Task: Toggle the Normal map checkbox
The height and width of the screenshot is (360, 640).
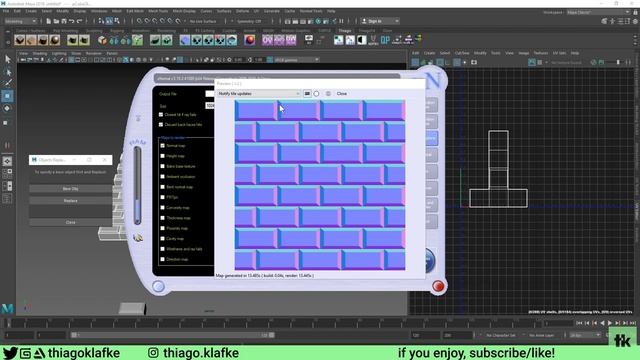Action: coord(162,145)
